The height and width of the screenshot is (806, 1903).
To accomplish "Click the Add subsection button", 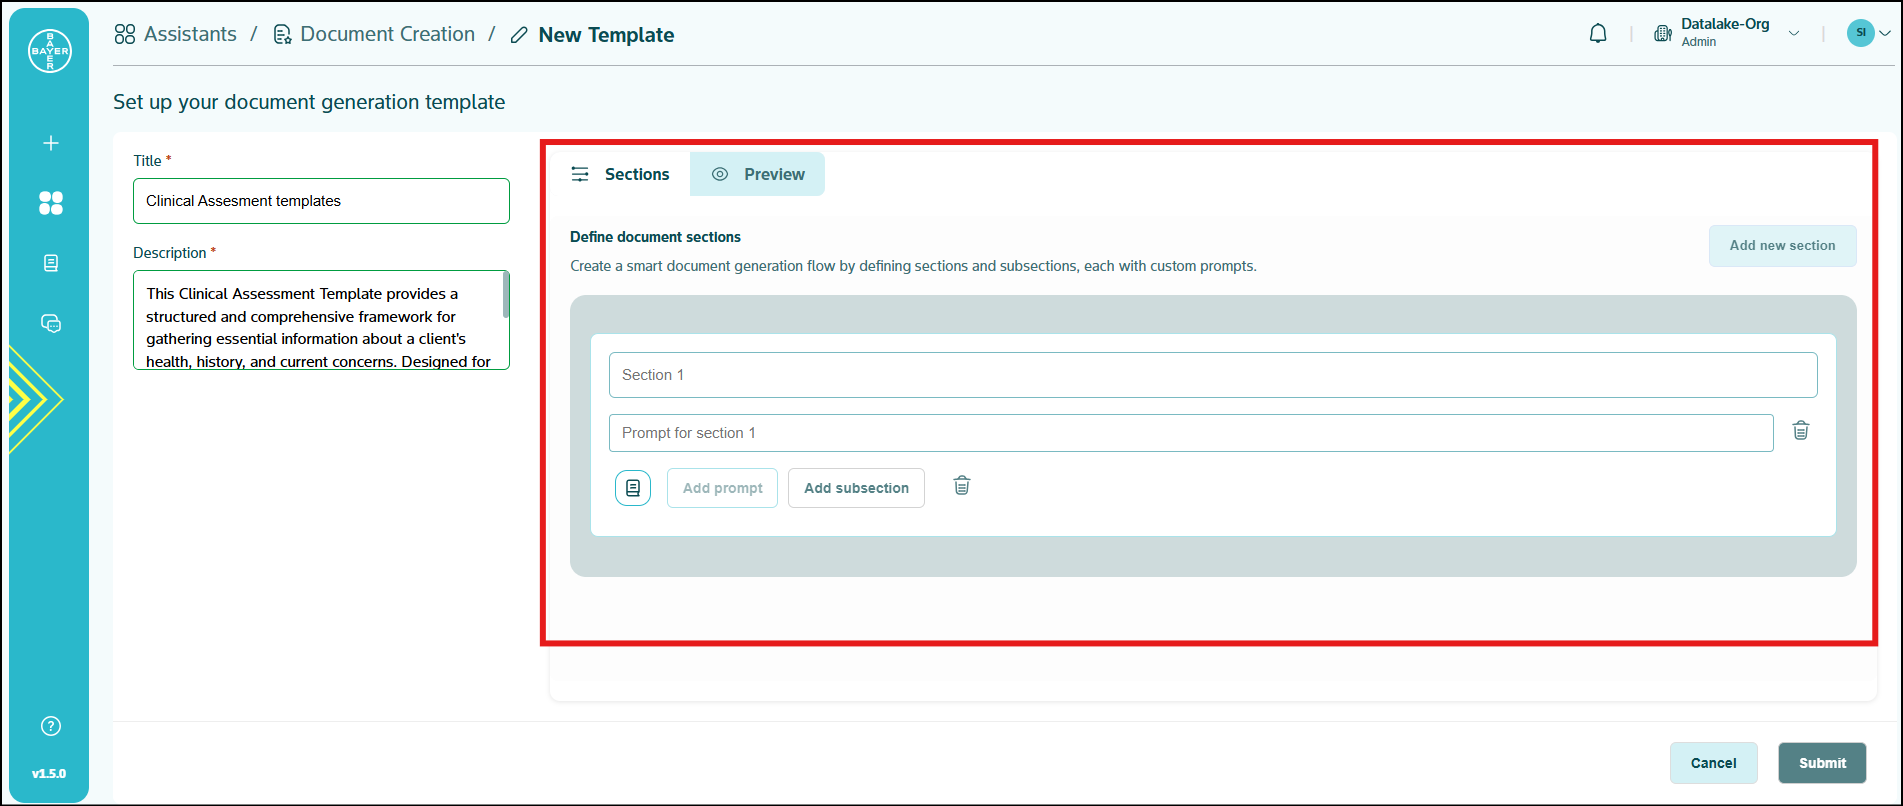I will coord(856,488).
